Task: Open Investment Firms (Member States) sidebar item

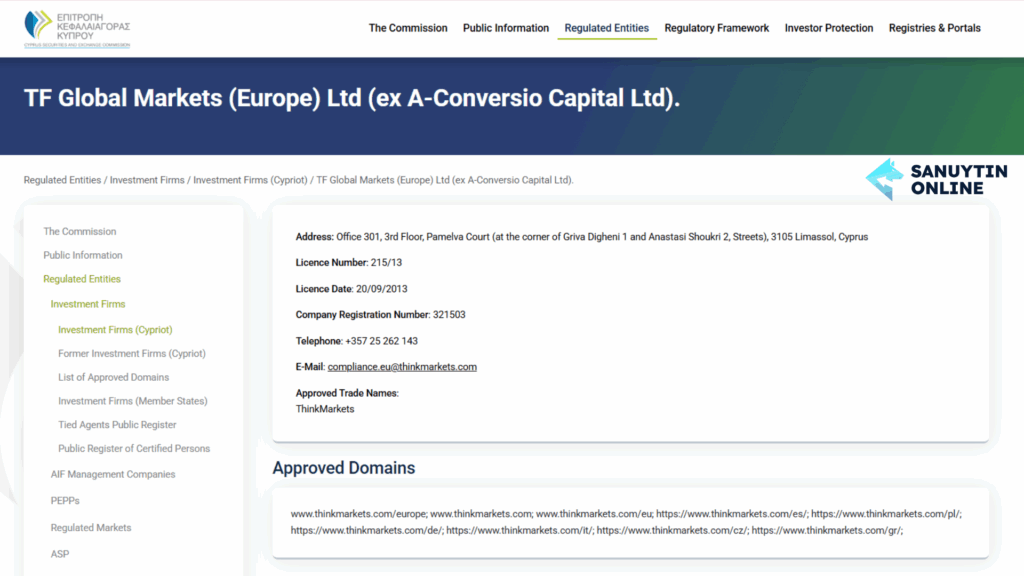Action: [x=133, y=401]
